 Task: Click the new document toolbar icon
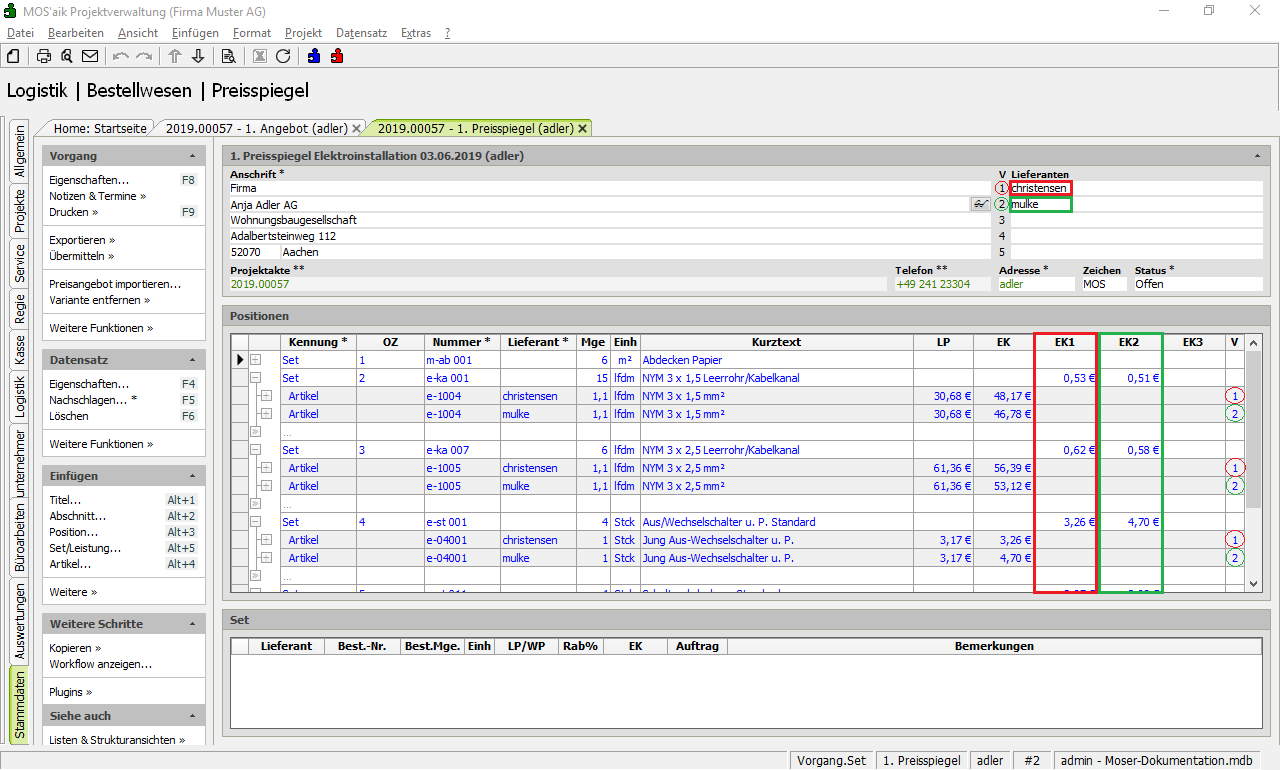pyautogui.click(x=13, y=56)
